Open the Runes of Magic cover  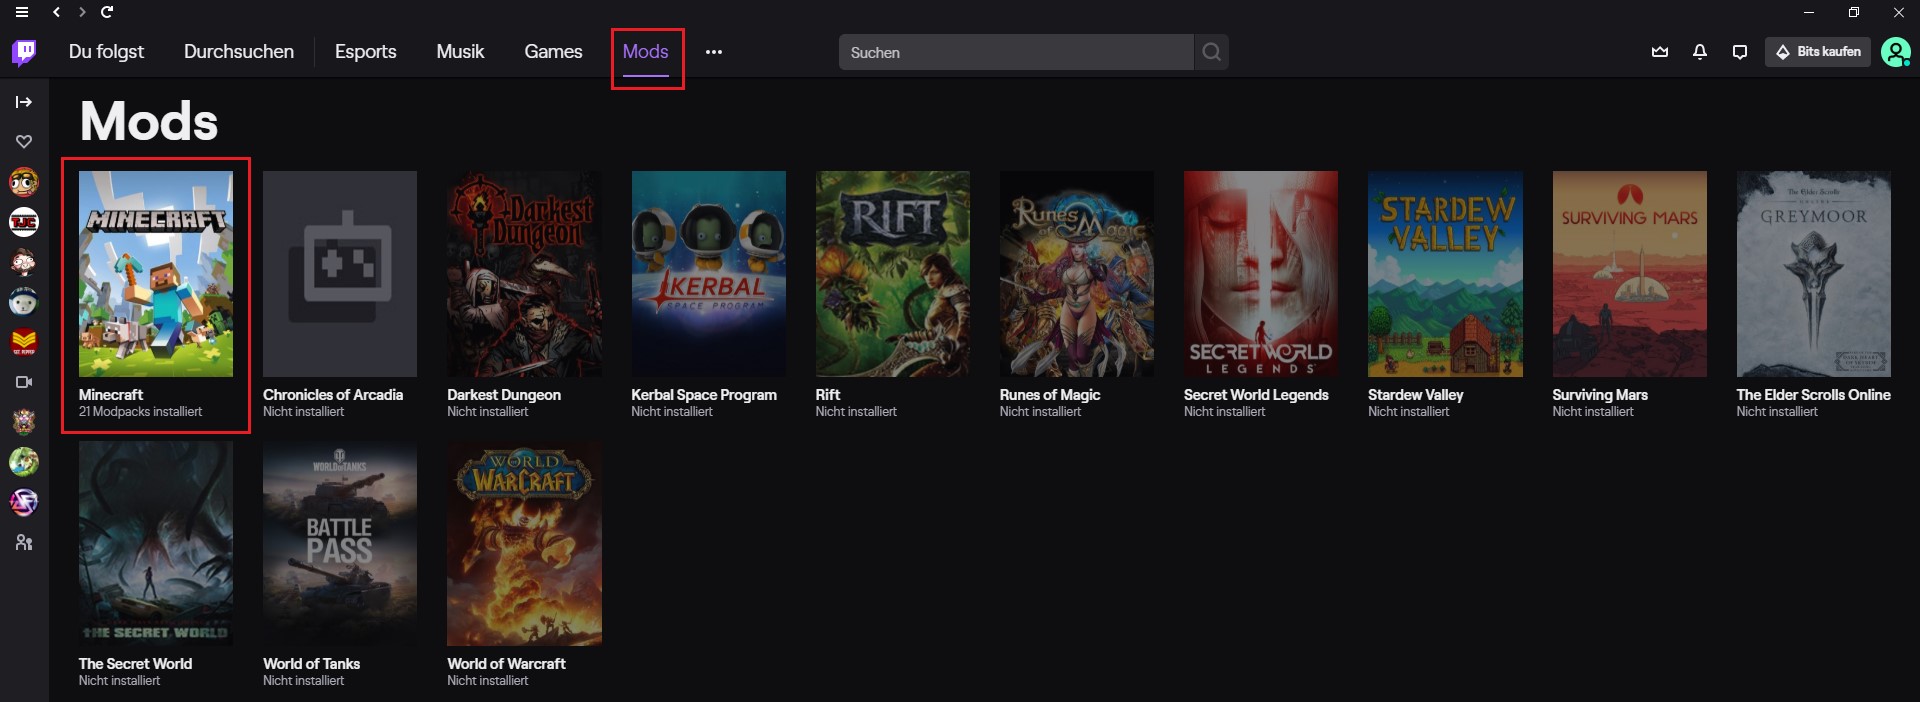(x=1077, y=274)
